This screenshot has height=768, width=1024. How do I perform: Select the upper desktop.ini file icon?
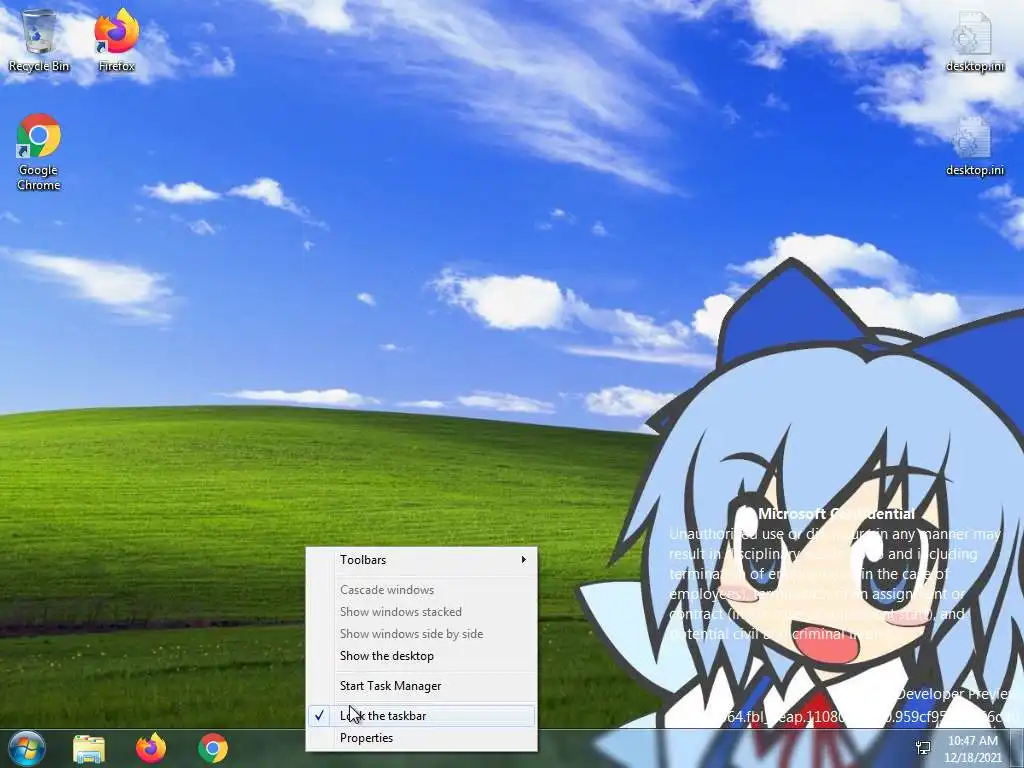974,40
